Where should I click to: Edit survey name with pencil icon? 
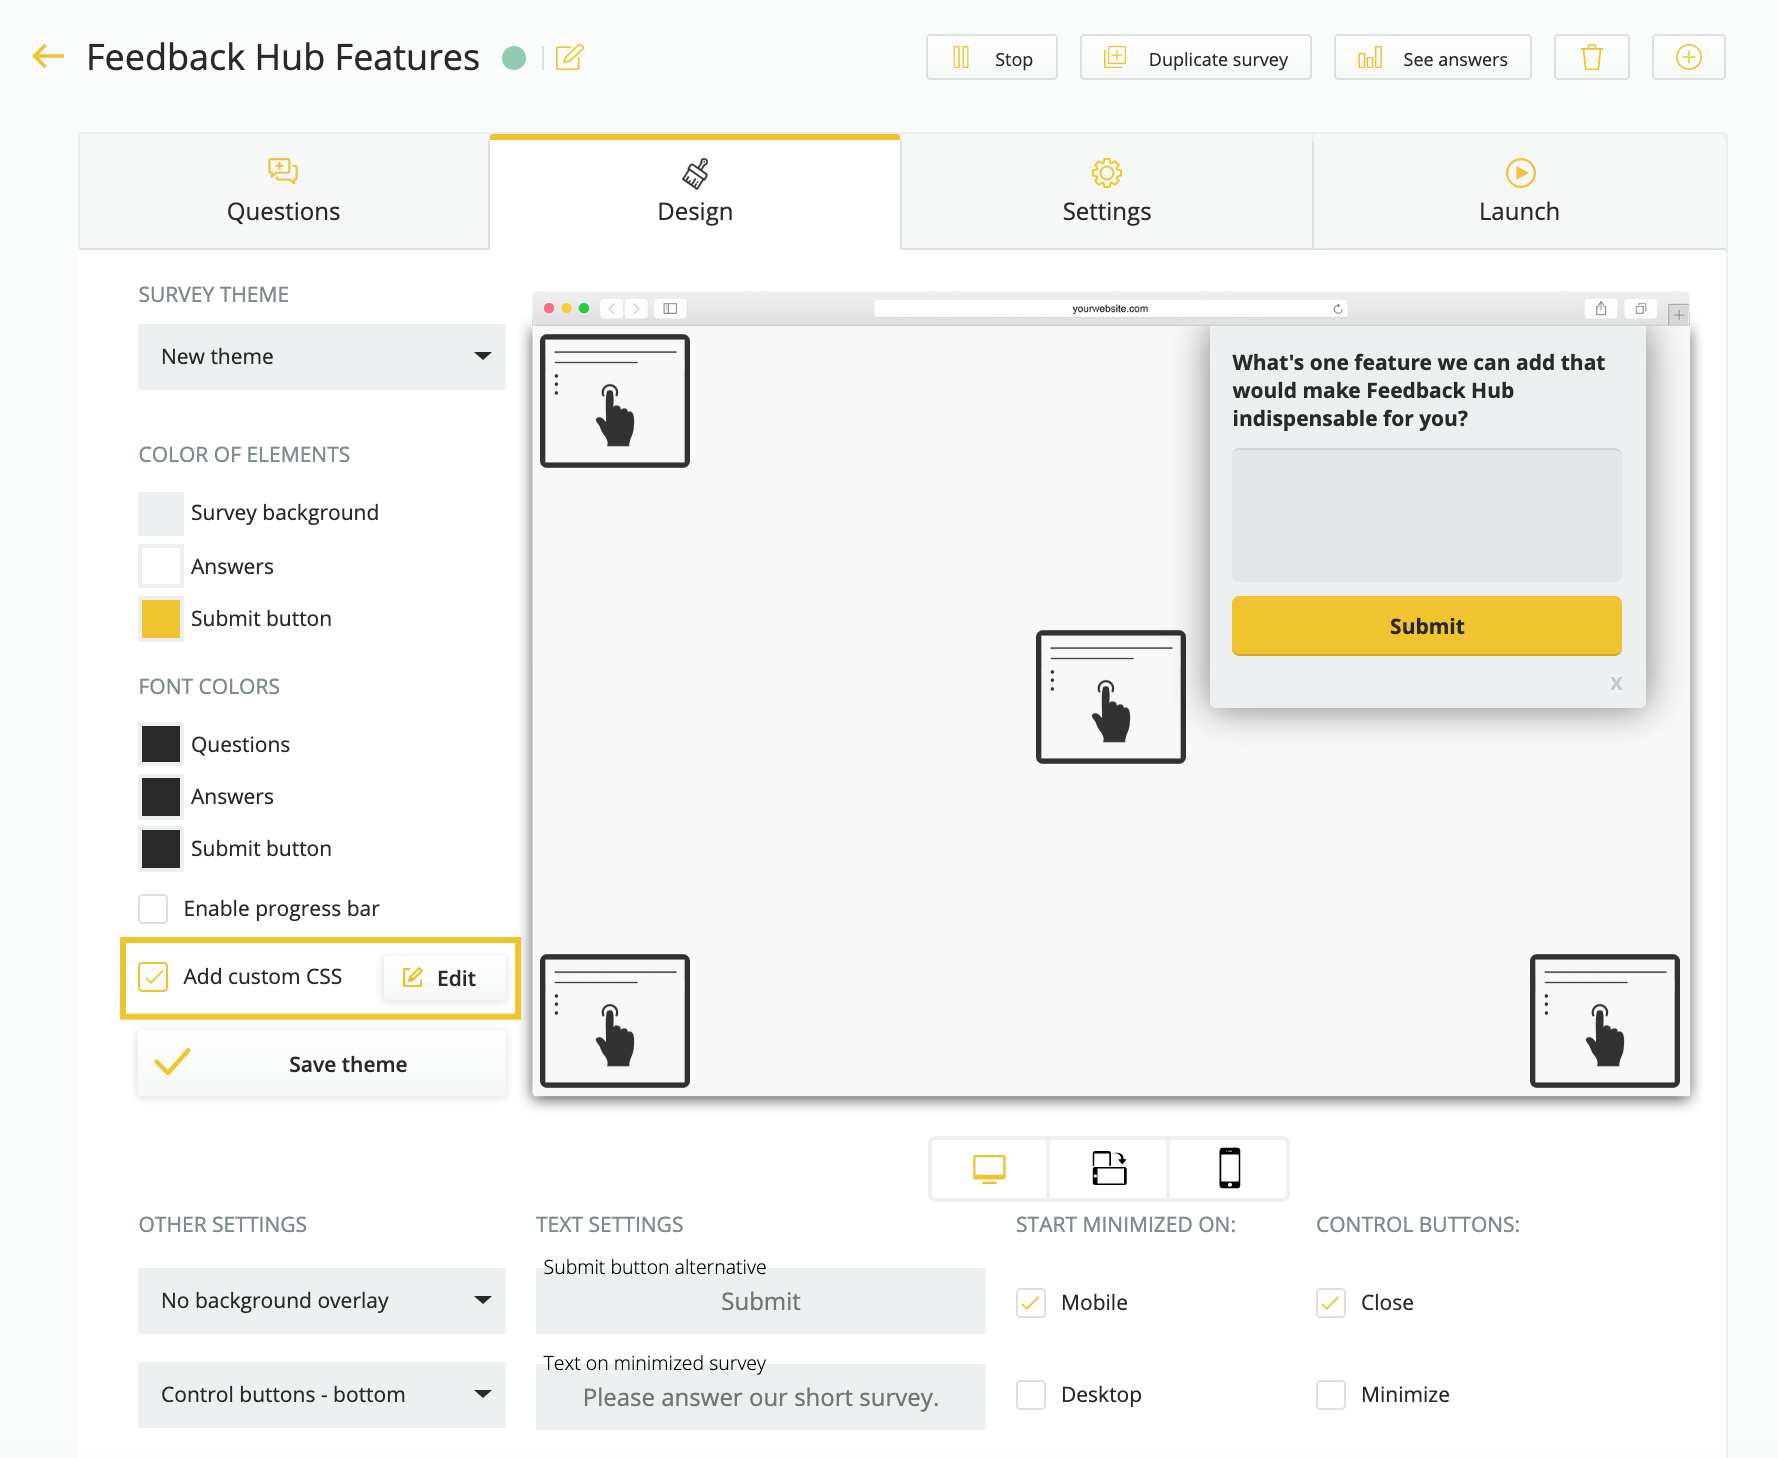569,57
